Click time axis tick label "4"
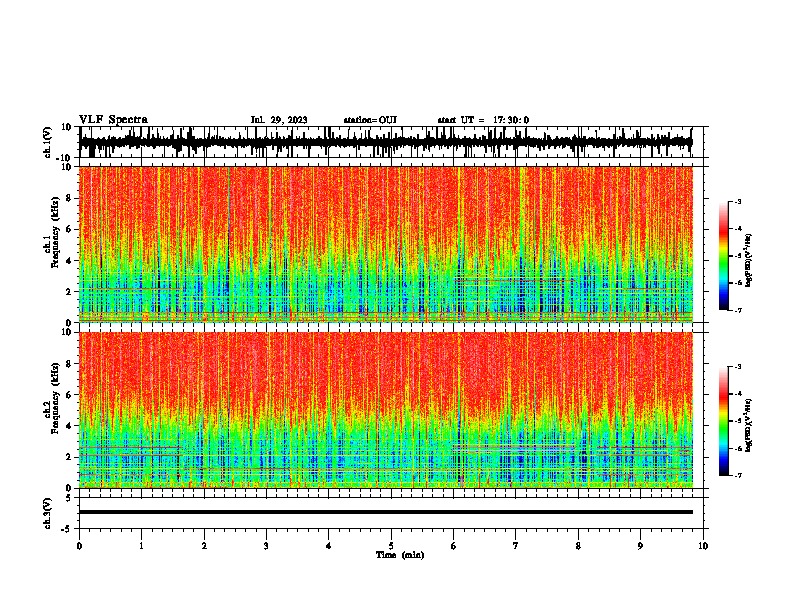 (x=329, y=546)
